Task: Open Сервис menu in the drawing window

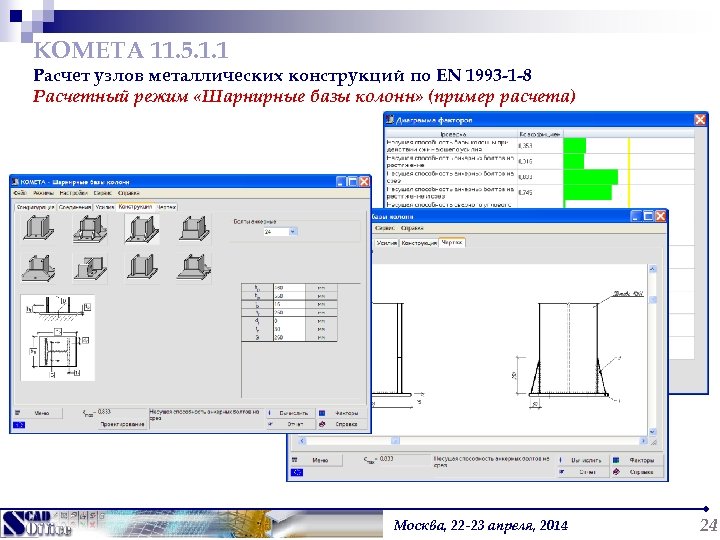Action: tap(384, 228)
